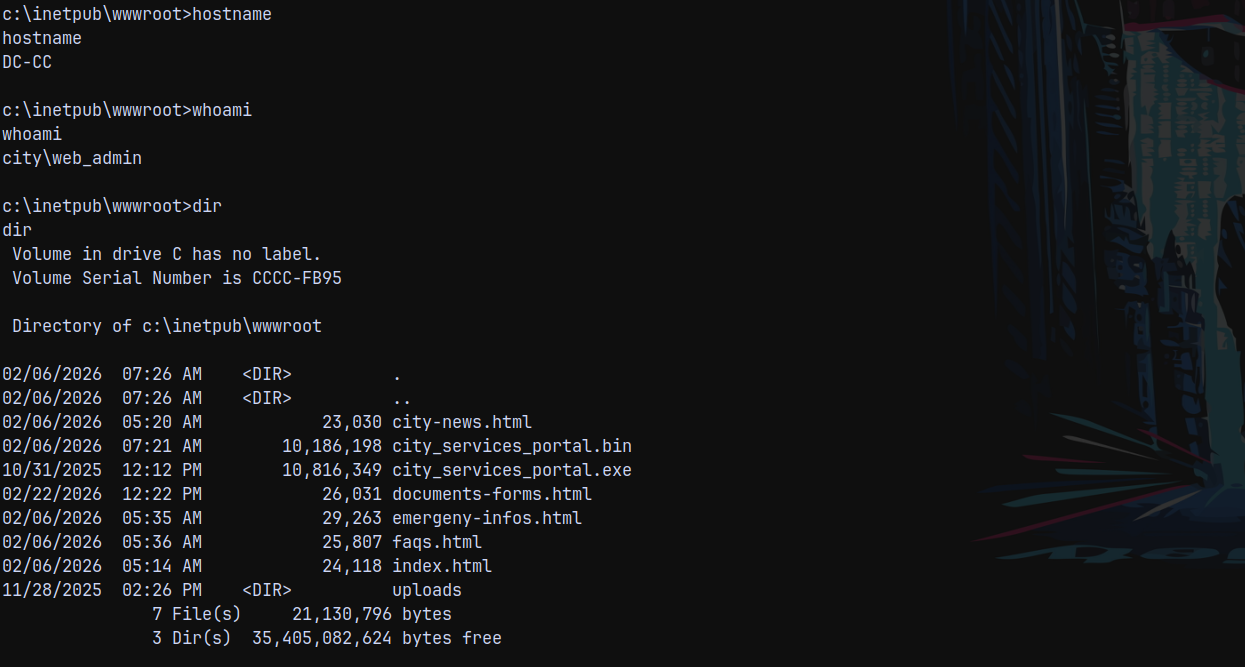Click the file size 10,186,198
1245x667 pixels.
click(332, 446)
